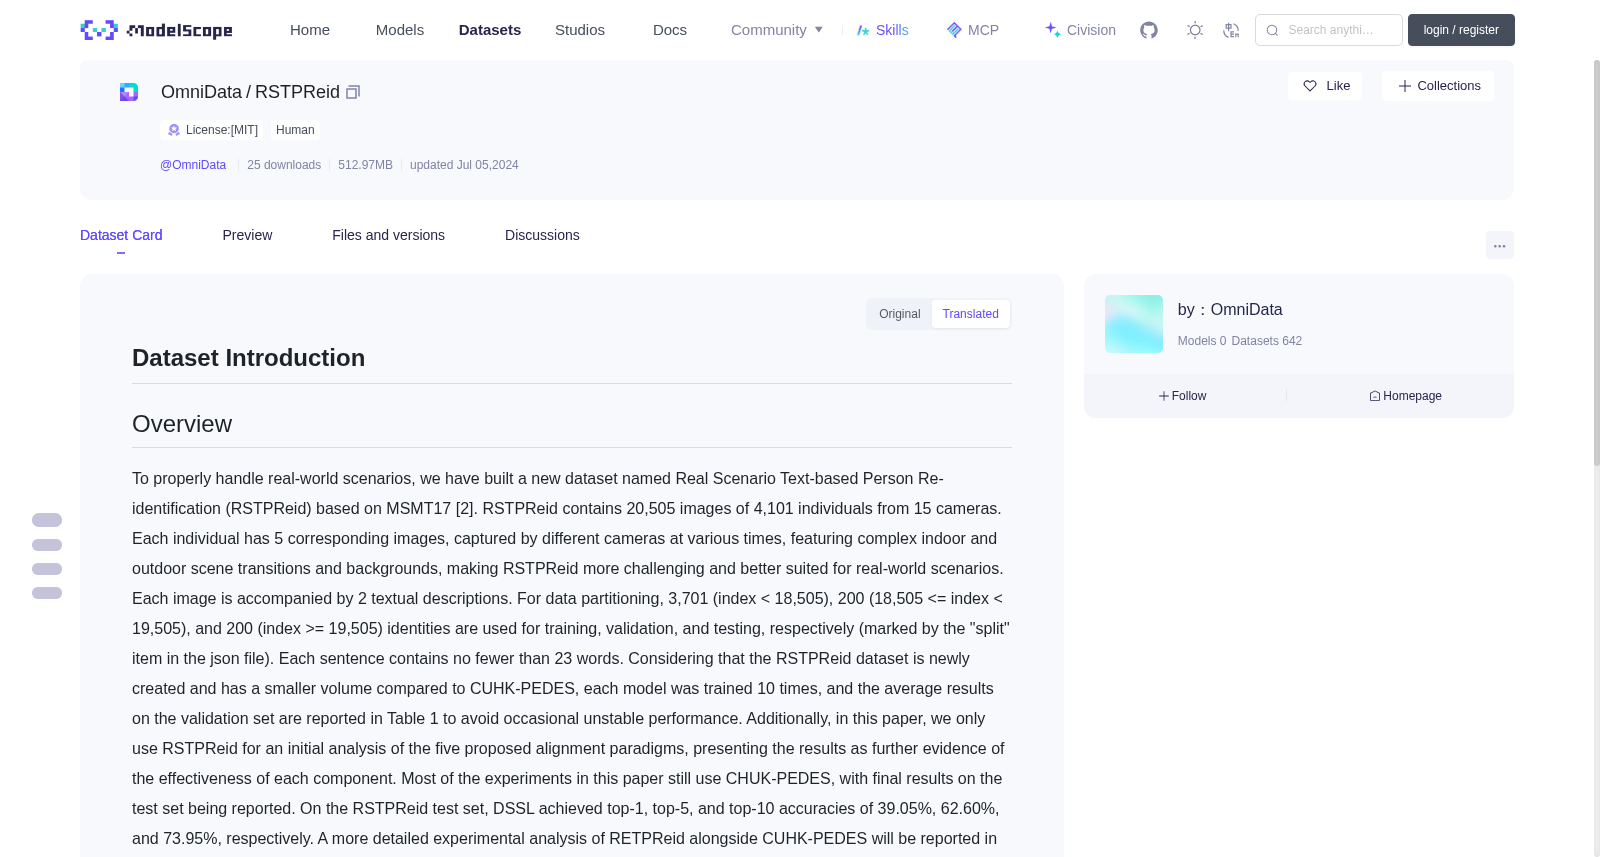Add dataset to Collections

(1438, 86)
